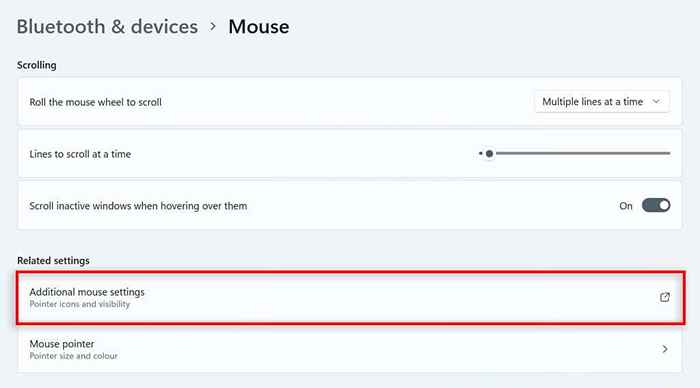
Task: Click Scroll inactive windows when hovering text
Action: [138, 206]
